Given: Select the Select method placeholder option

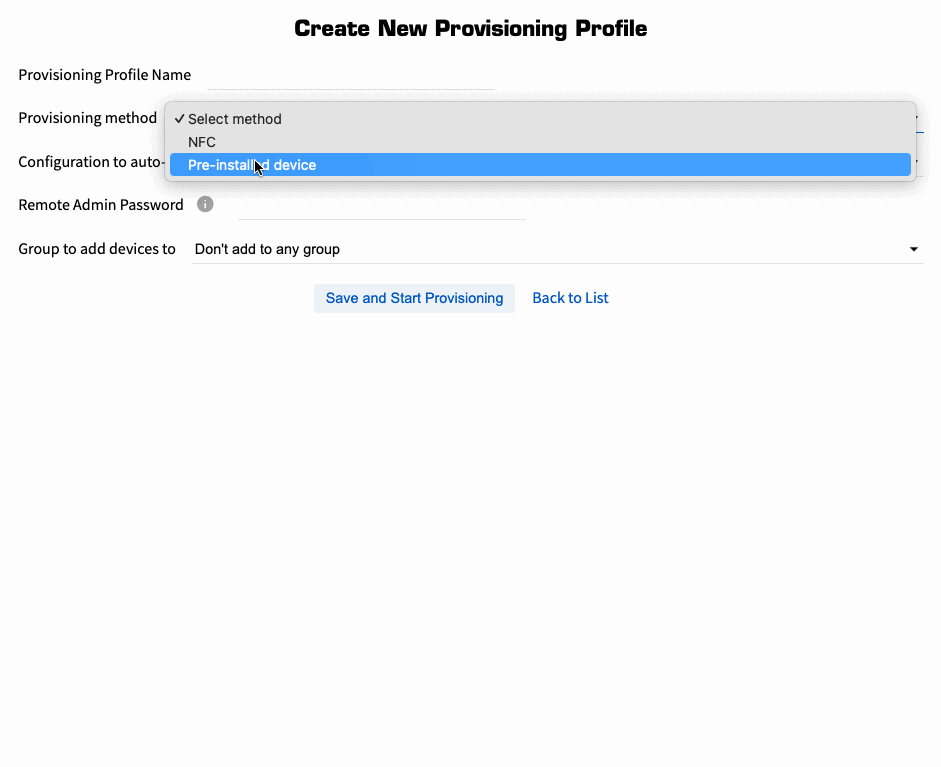Looking at the screenshot, I should pos(234,118).
